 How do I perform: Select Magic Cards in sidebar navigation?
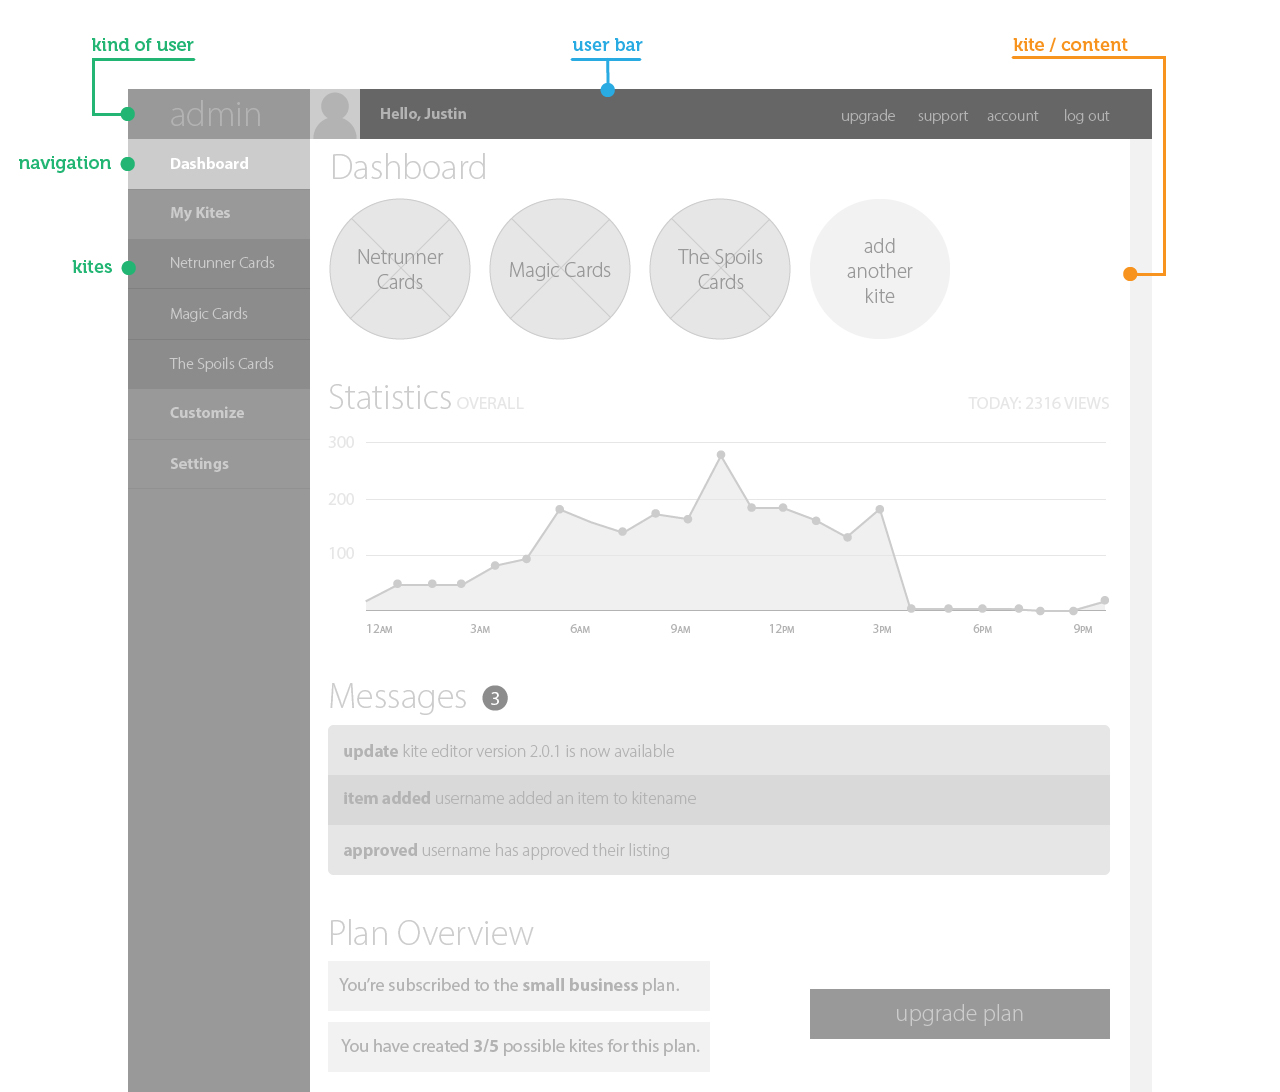pos(209,314)
